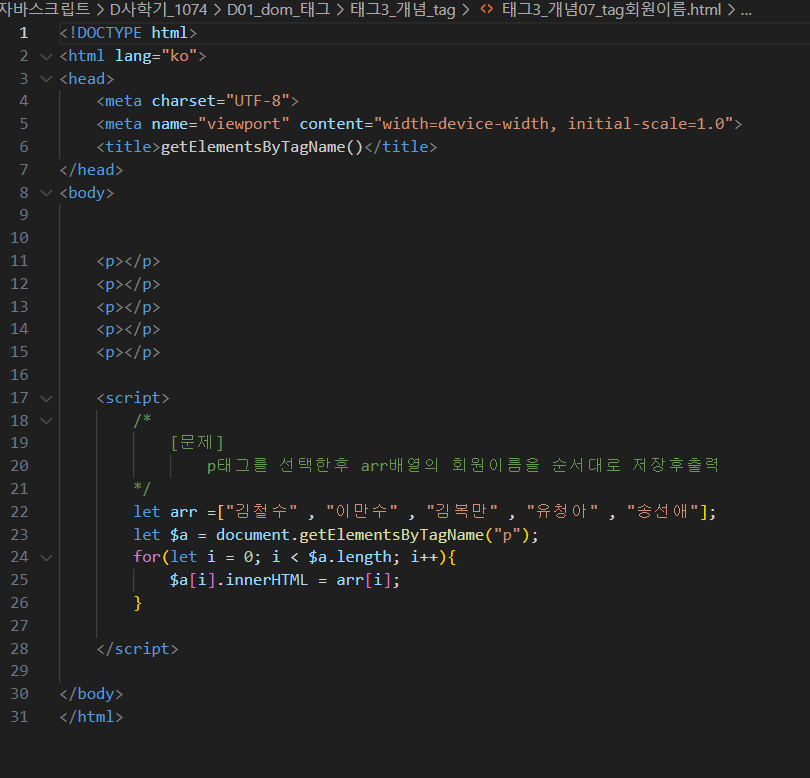Image resolution: width=810 pixels, height=778 pixels.
Task: Click line number 1 in the gutter
Action: 24,33
